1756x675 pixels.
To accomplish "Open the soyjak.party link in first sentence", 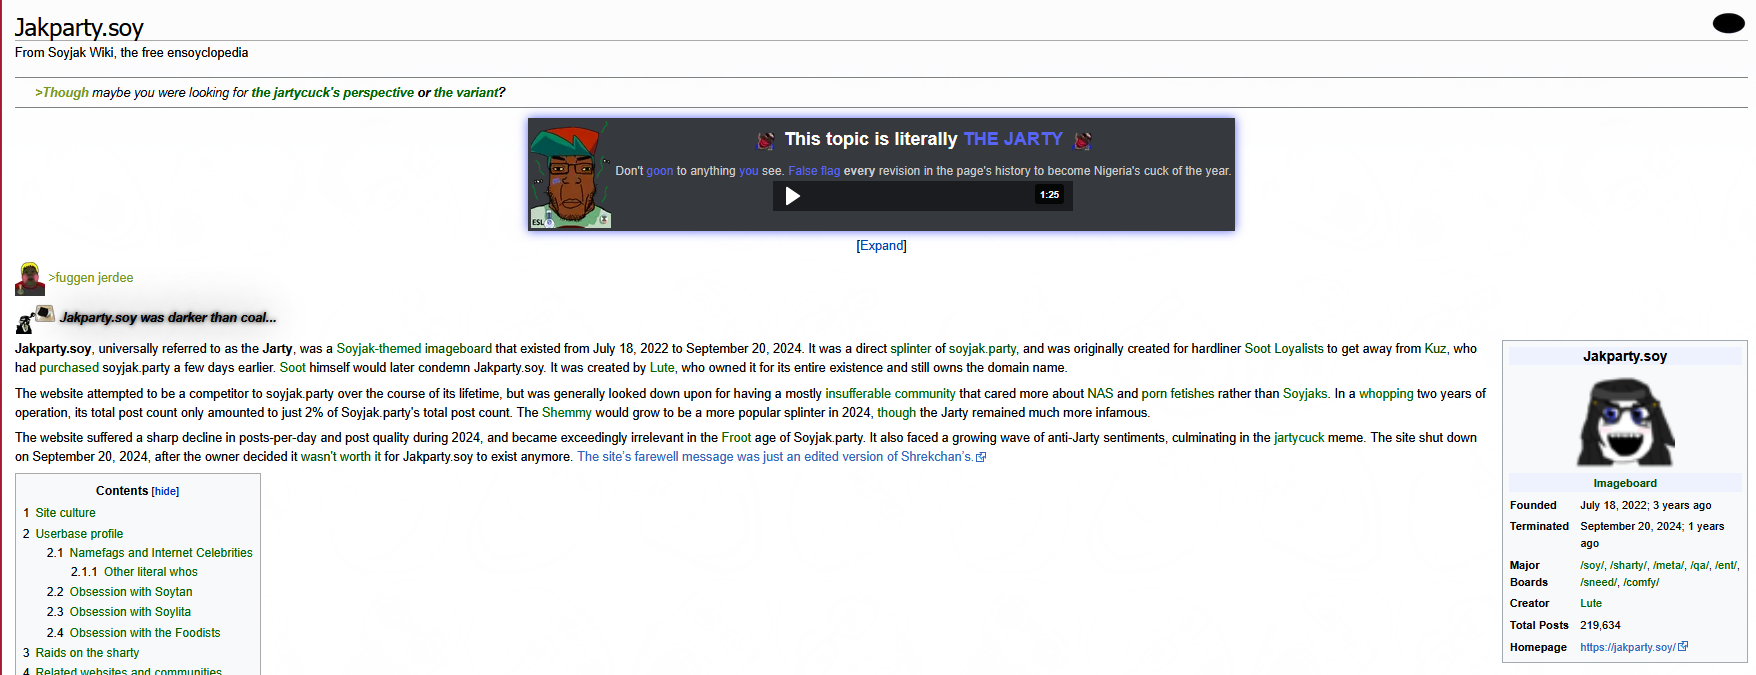I will point(982,349).
